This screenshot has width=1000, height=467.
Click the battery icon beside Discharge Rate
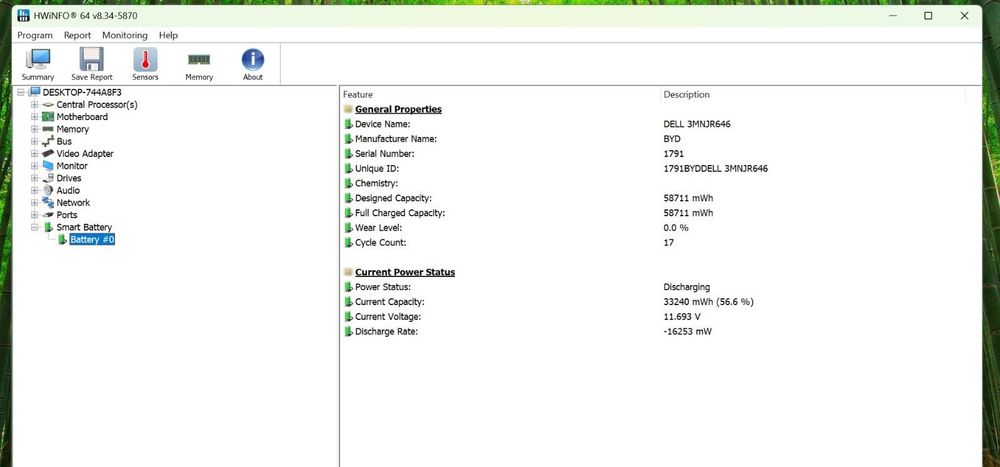[x=348, y=332]
